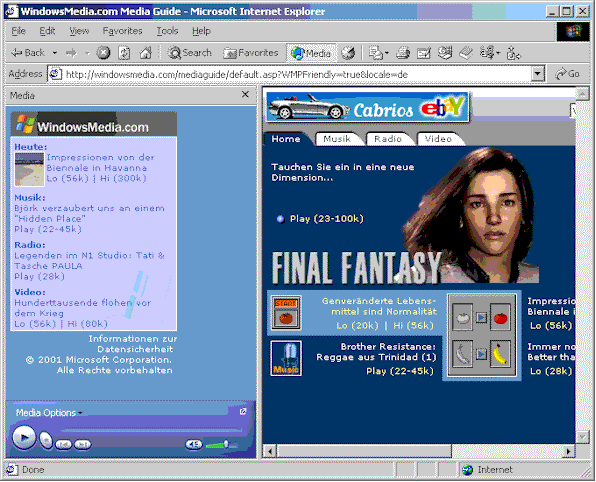
Task: Switch to the Radio tab
Action: (388, 139)
